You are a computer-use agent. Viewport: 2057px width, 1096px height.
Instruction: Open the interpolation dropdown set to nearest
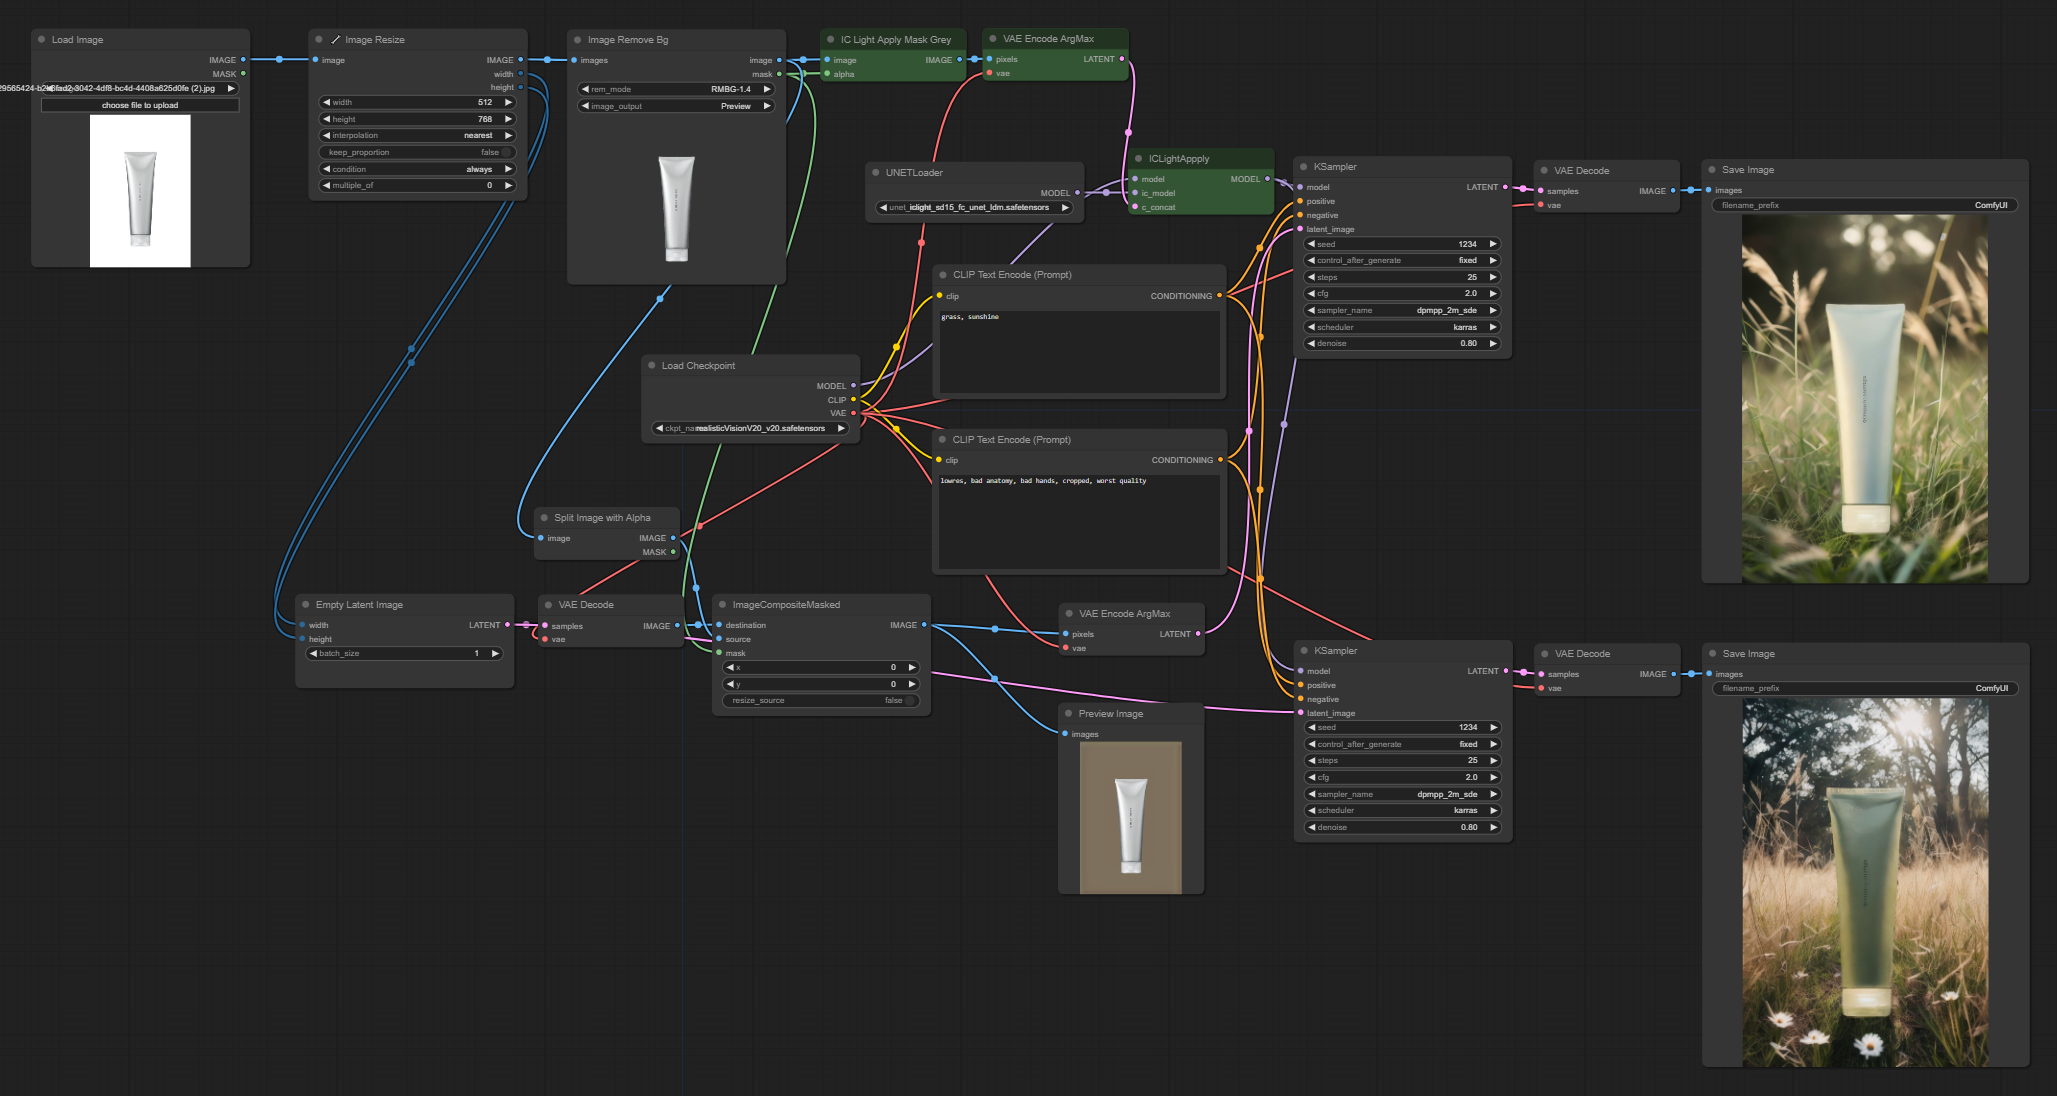click(418, 136)
